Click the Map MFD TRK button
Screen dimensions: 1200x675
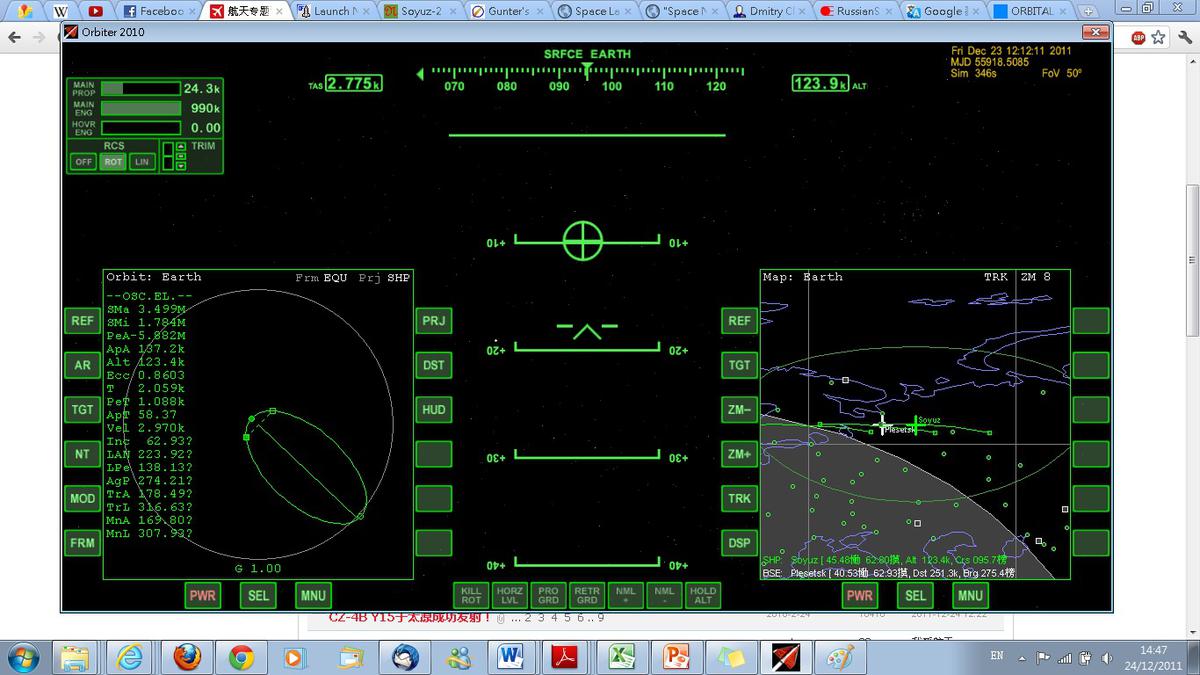(x=739, y=498)
